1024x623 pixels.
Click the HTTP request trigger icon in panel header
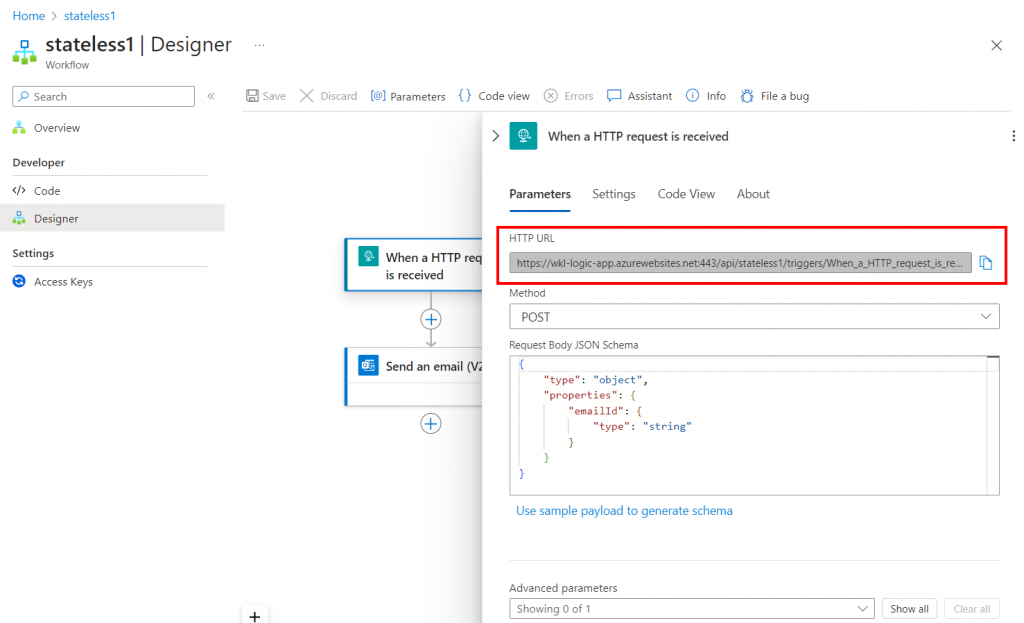(523, 136)
